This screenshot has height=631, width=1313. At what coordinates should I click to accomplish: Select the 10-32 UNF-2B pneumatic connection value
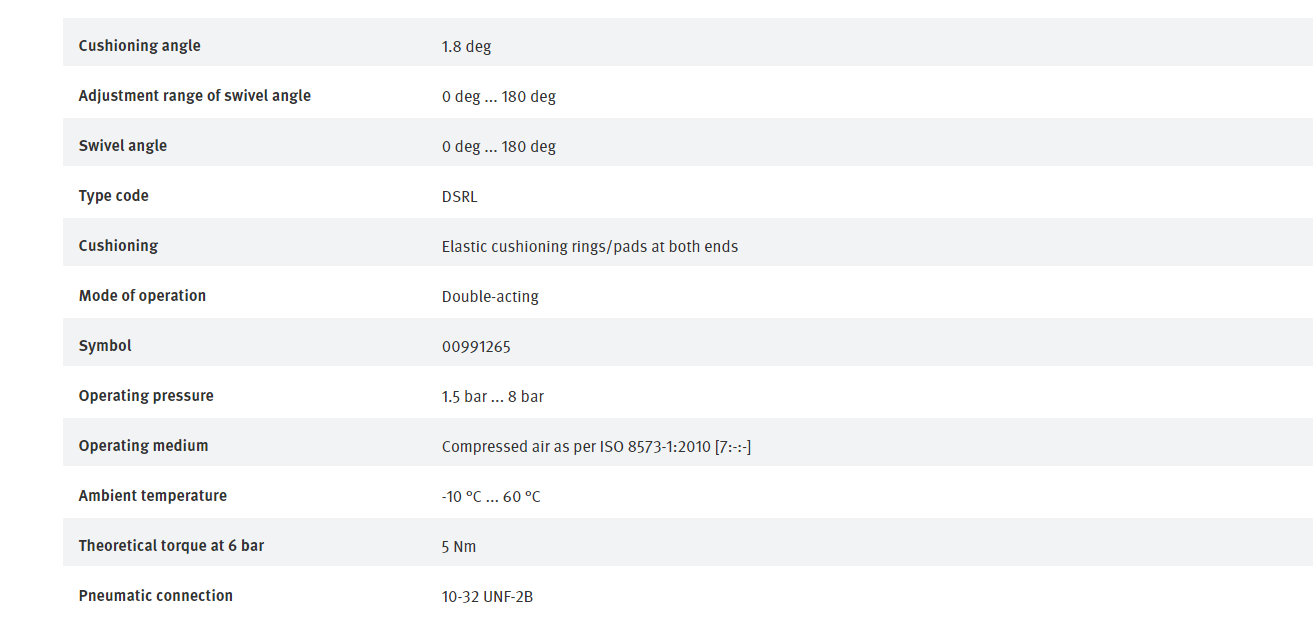(487, 596)
